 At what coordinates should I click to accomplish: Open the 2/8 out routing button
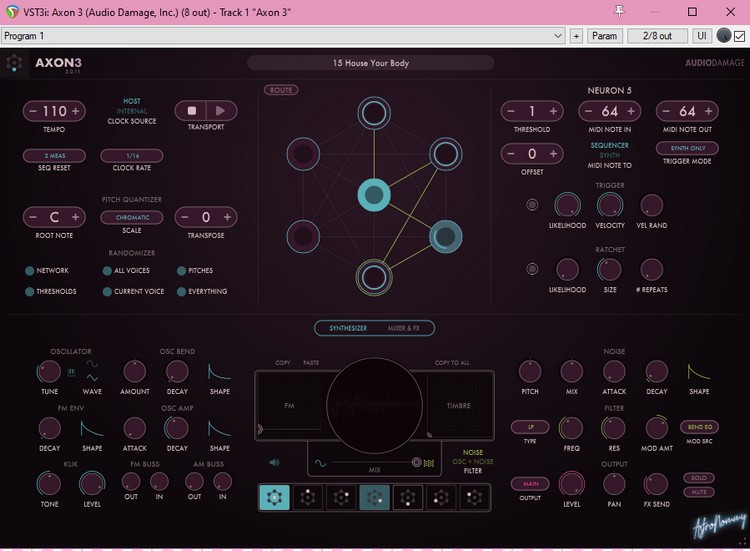657,36
